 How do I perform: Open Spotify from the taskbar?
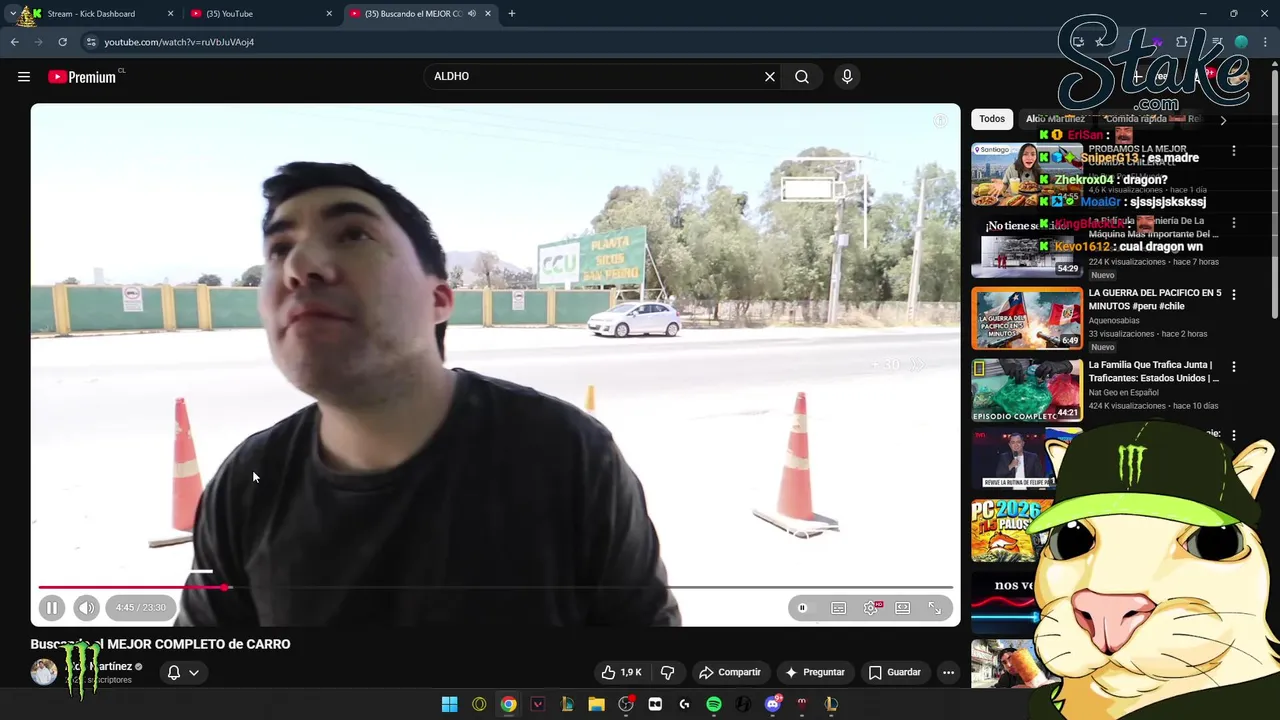[x=714, y=705]
